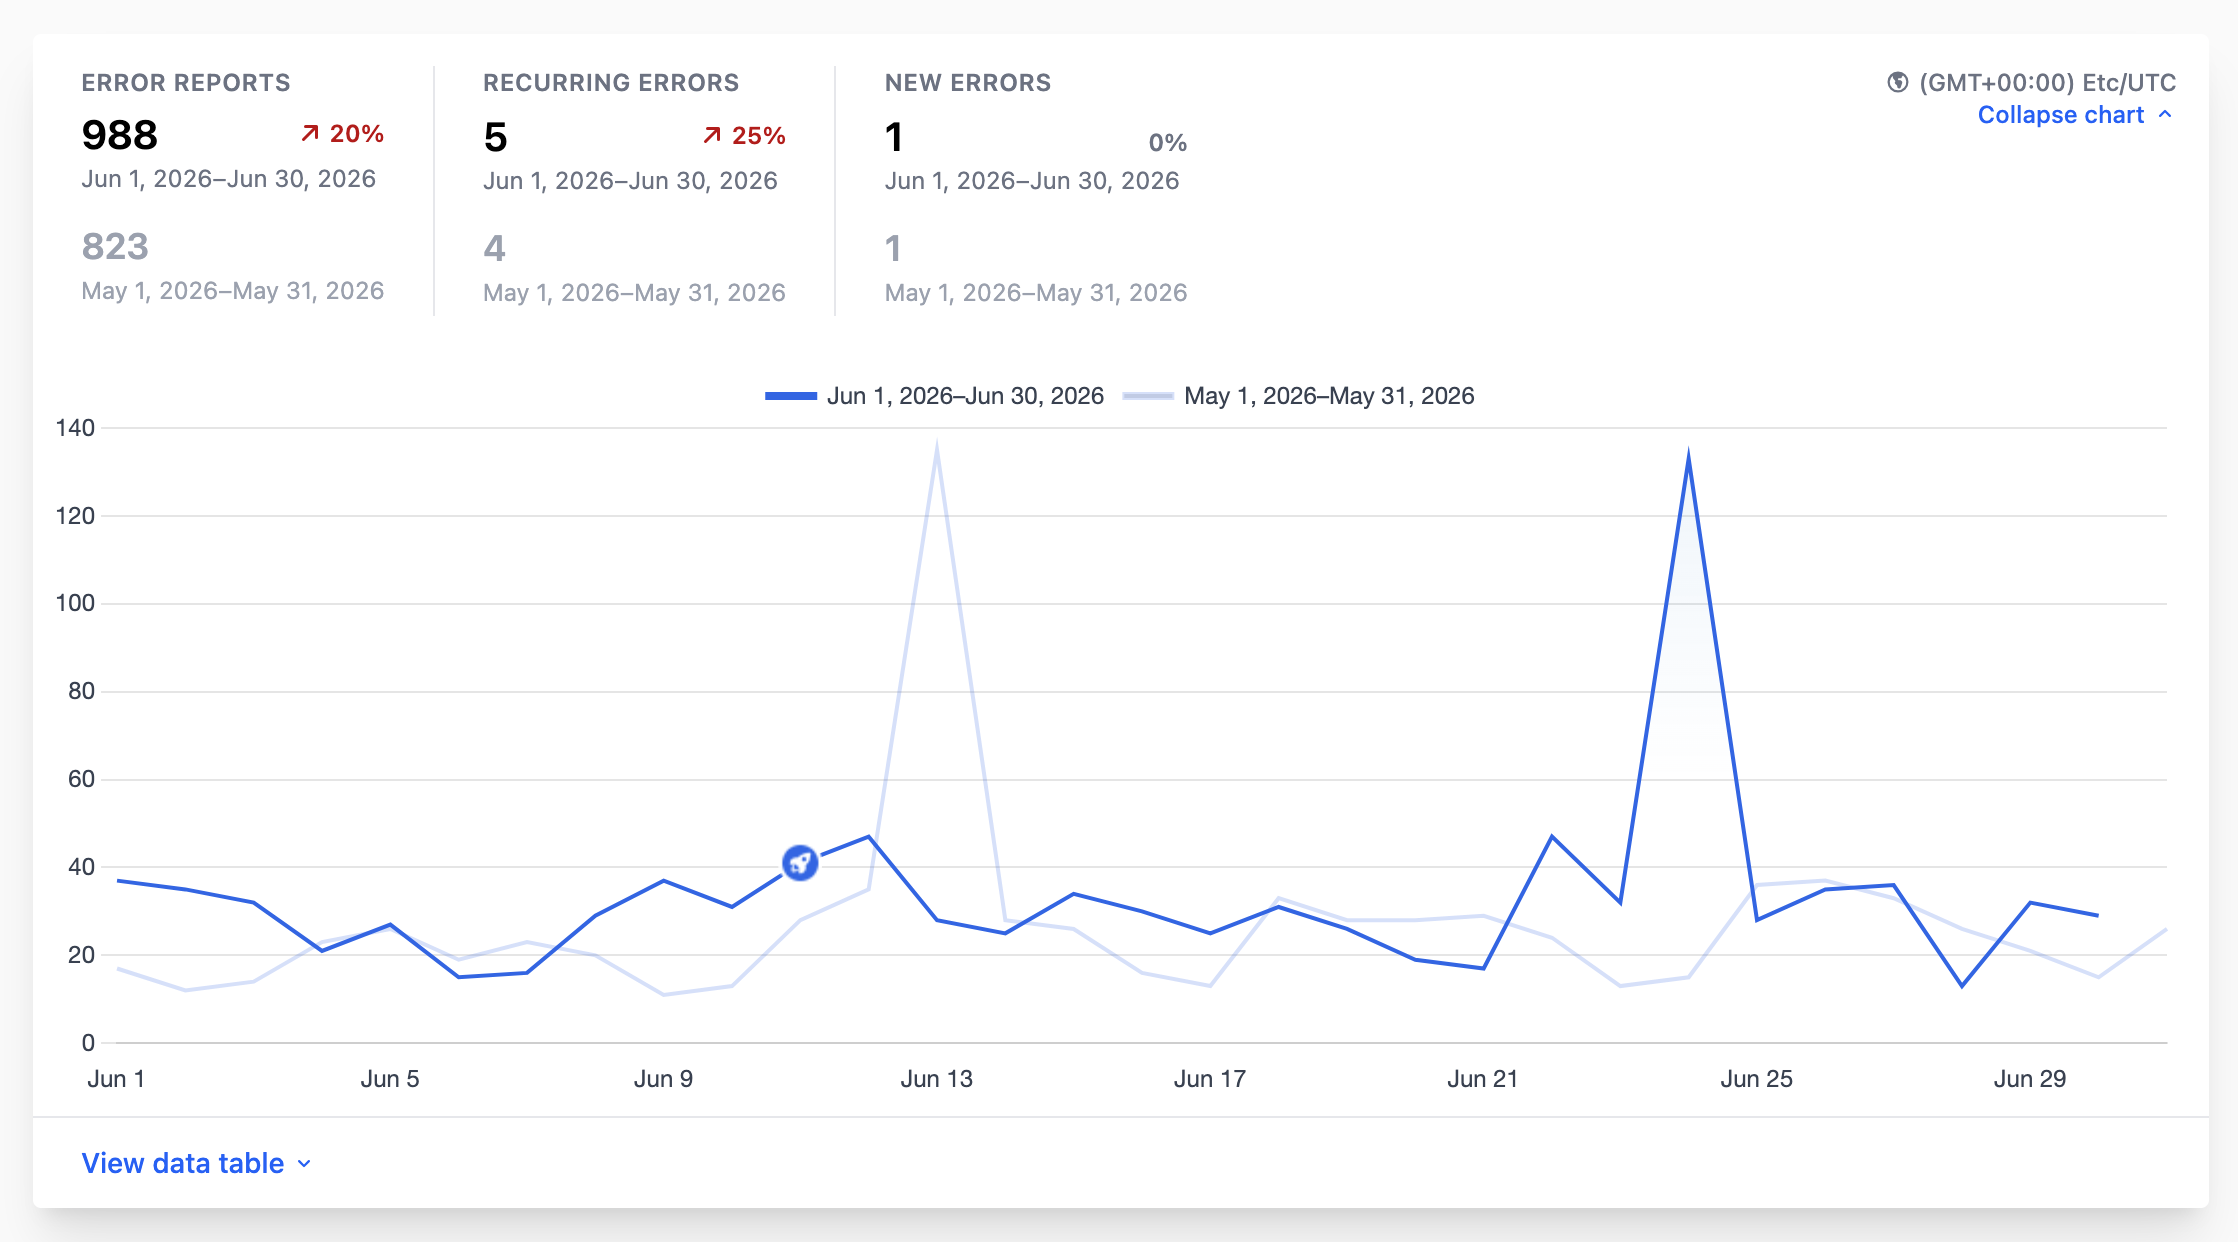Click the Jun 1 x-axis label
Image resolution: width=2238 pixels, height=1242 pixels.
pos(116,1079)
